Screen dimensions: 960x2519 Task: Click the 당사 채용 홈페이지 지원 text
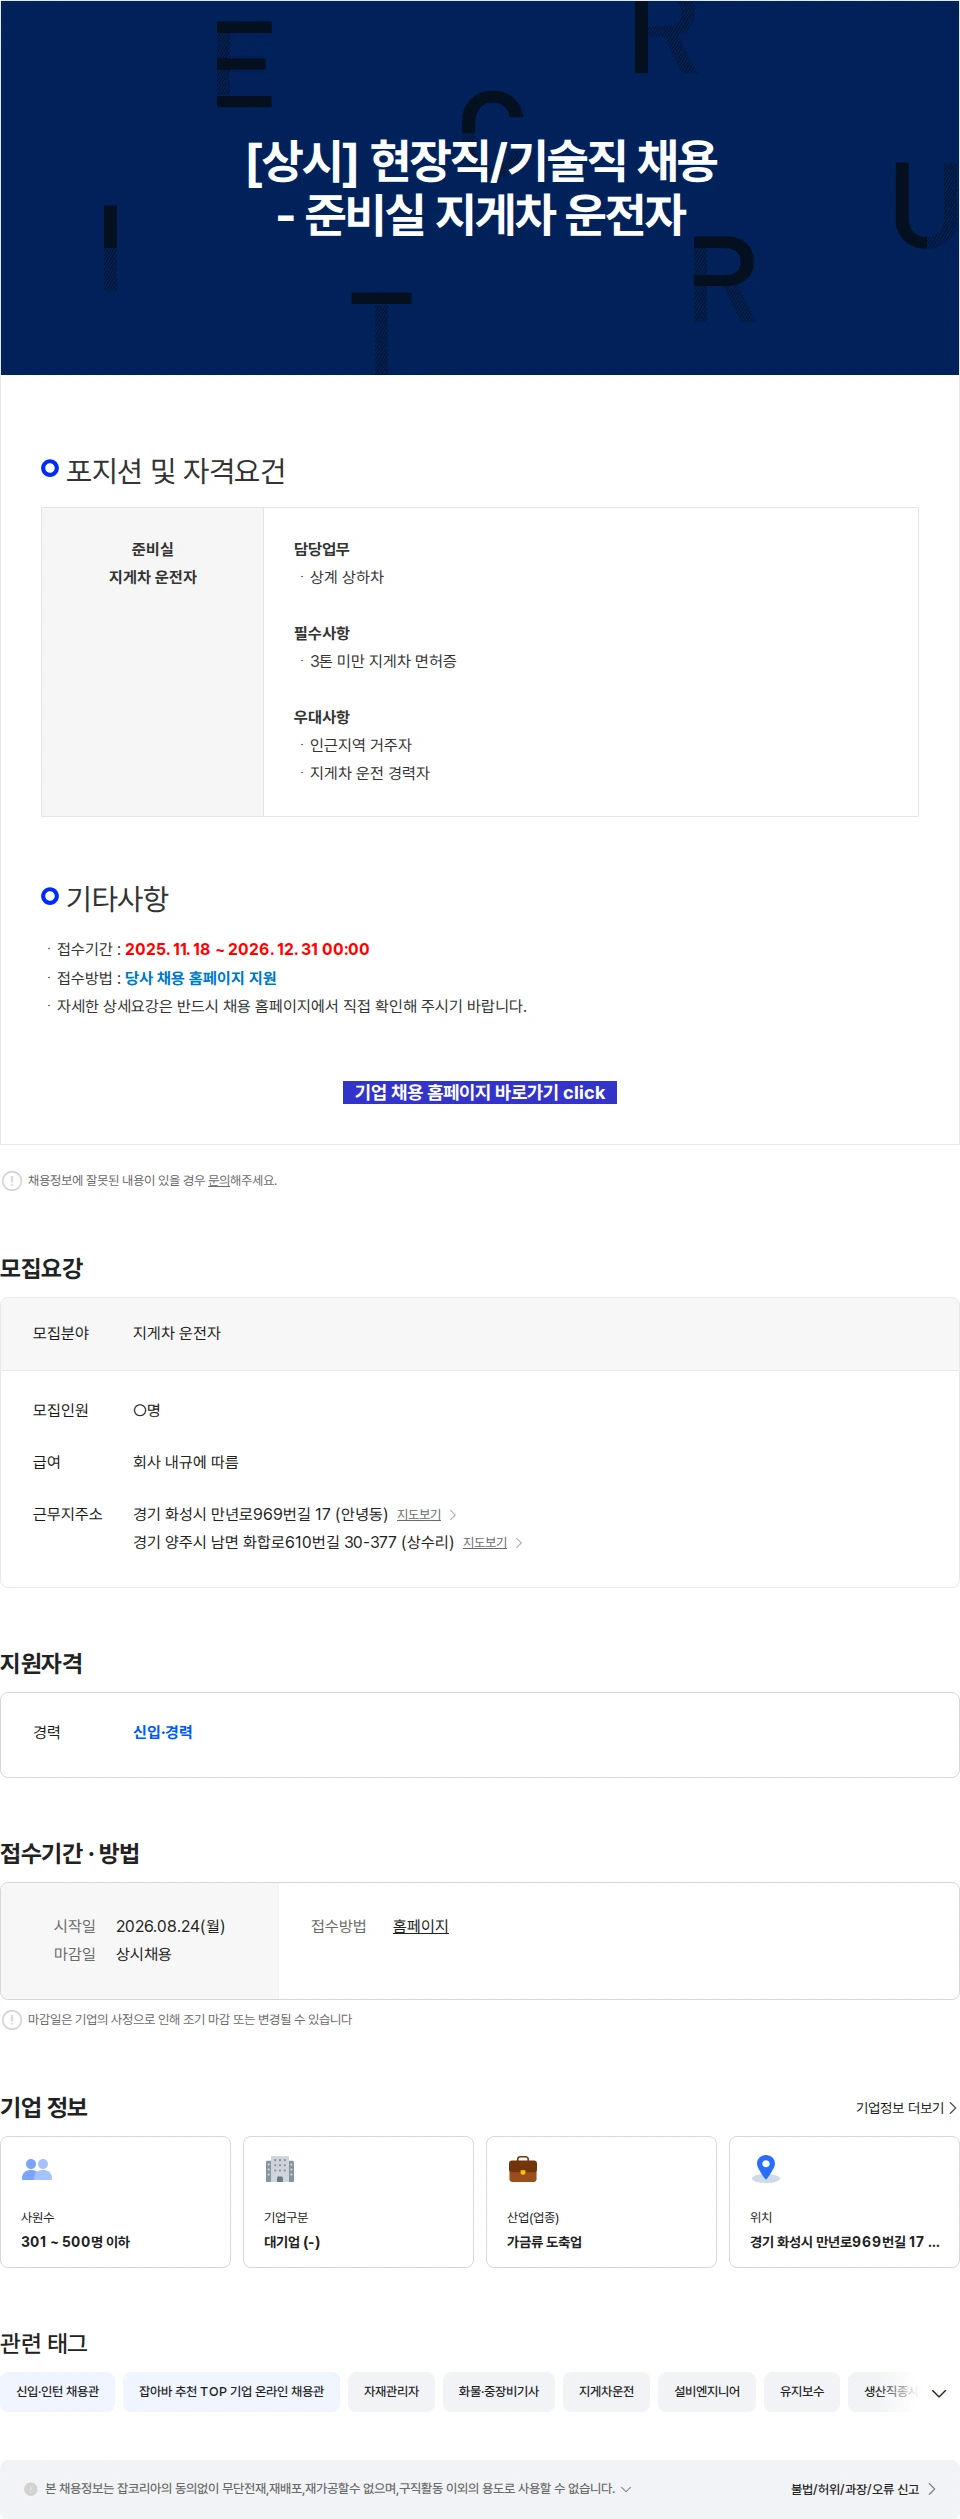click(200, 978)
